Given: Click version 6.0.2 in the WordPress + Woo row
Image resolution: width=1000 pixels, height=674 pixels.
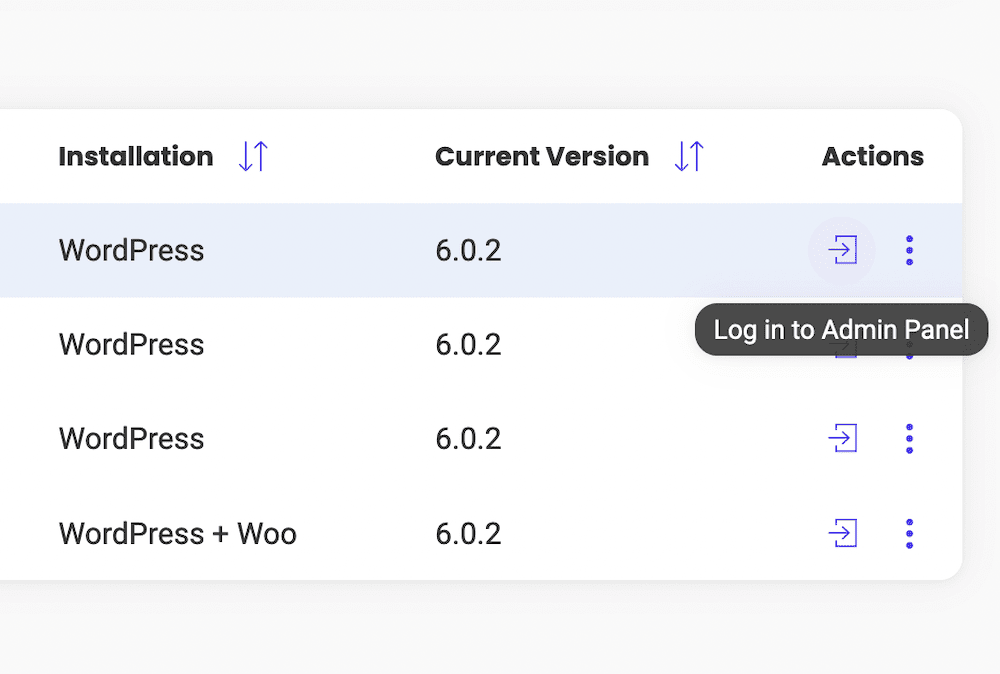Looking at the screenshot, I should pos(468,533).
